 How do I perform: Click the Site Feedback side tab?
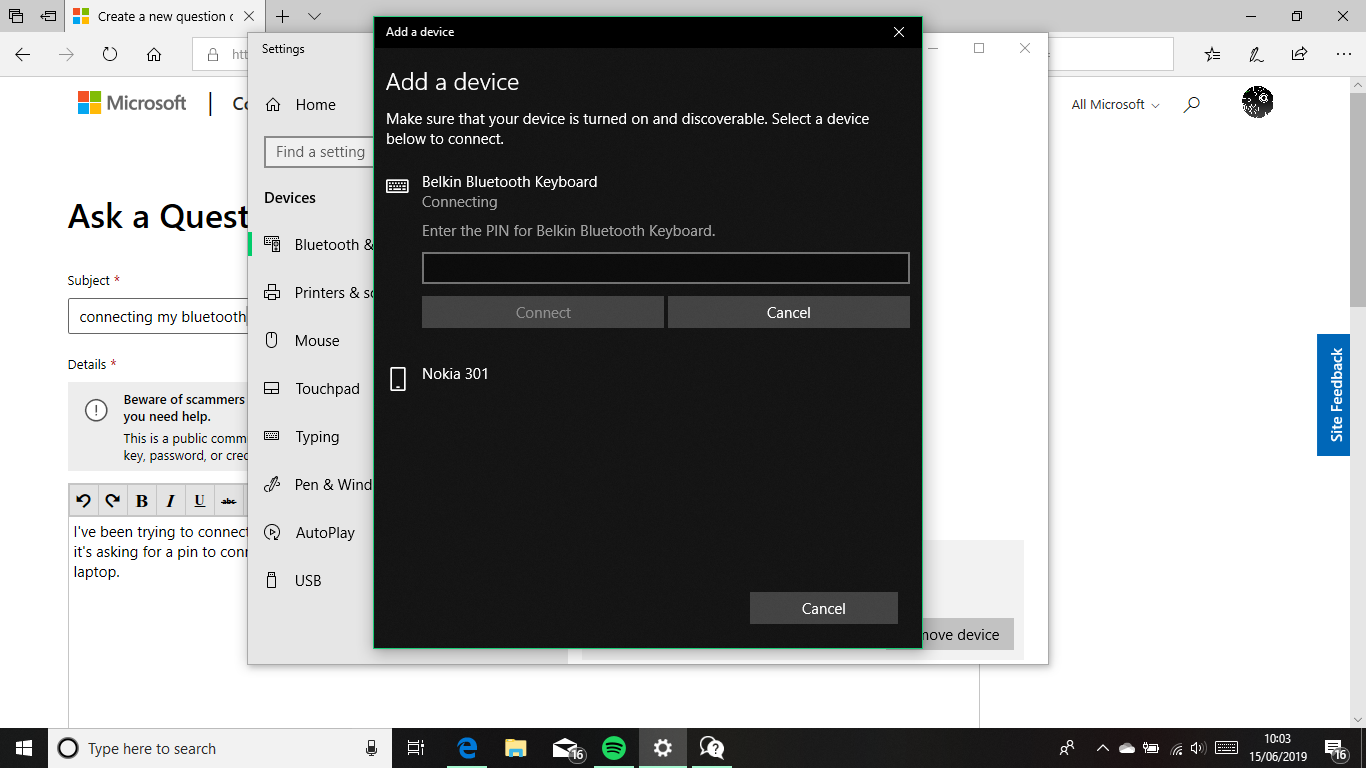click(1333, 395)
